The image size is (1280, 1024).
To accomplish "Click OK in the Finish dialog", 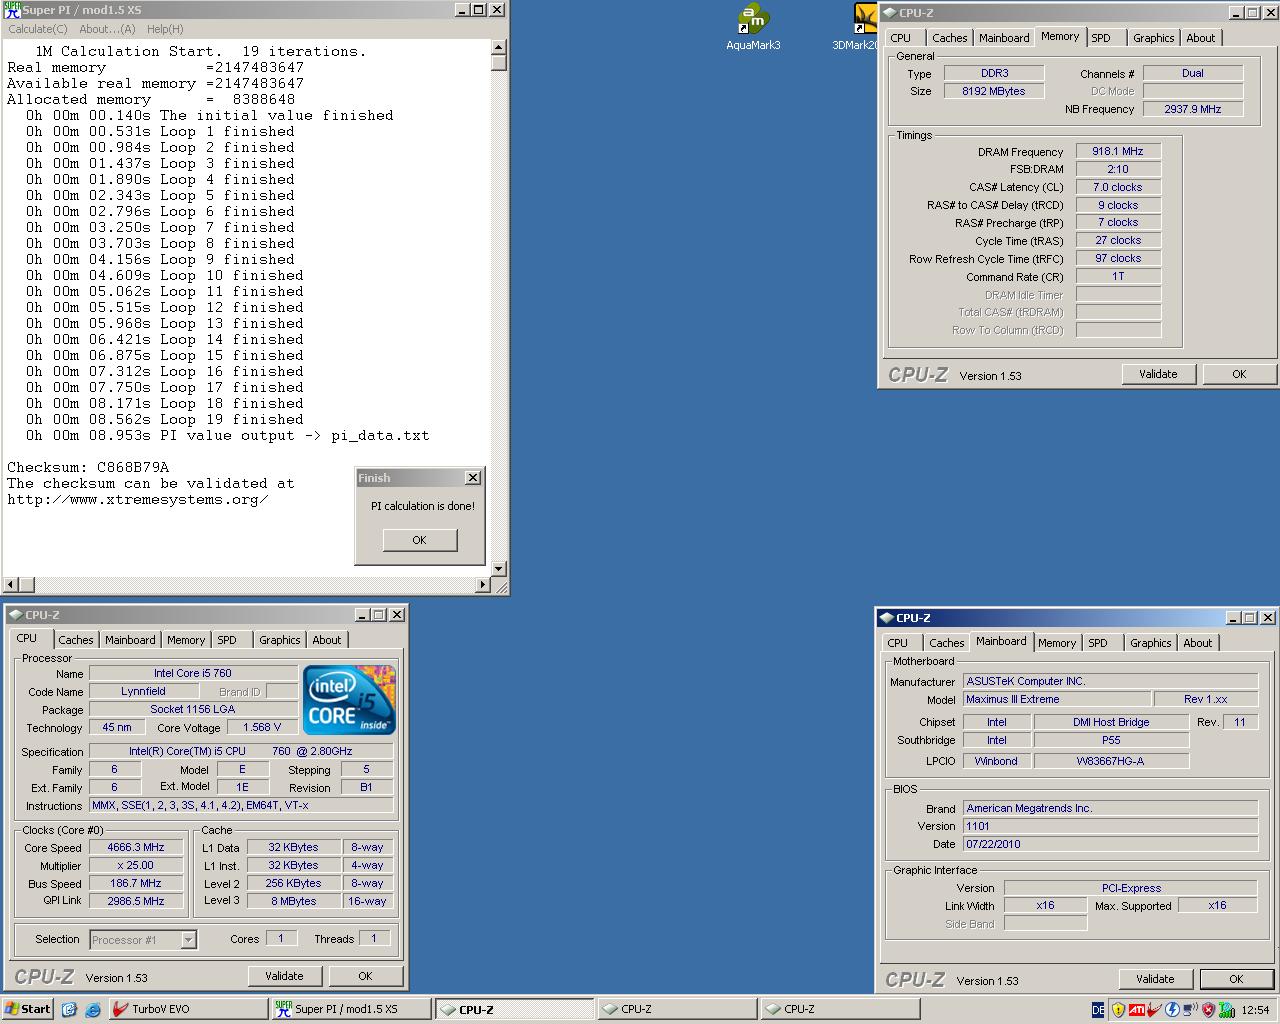I will coord(420,540).
